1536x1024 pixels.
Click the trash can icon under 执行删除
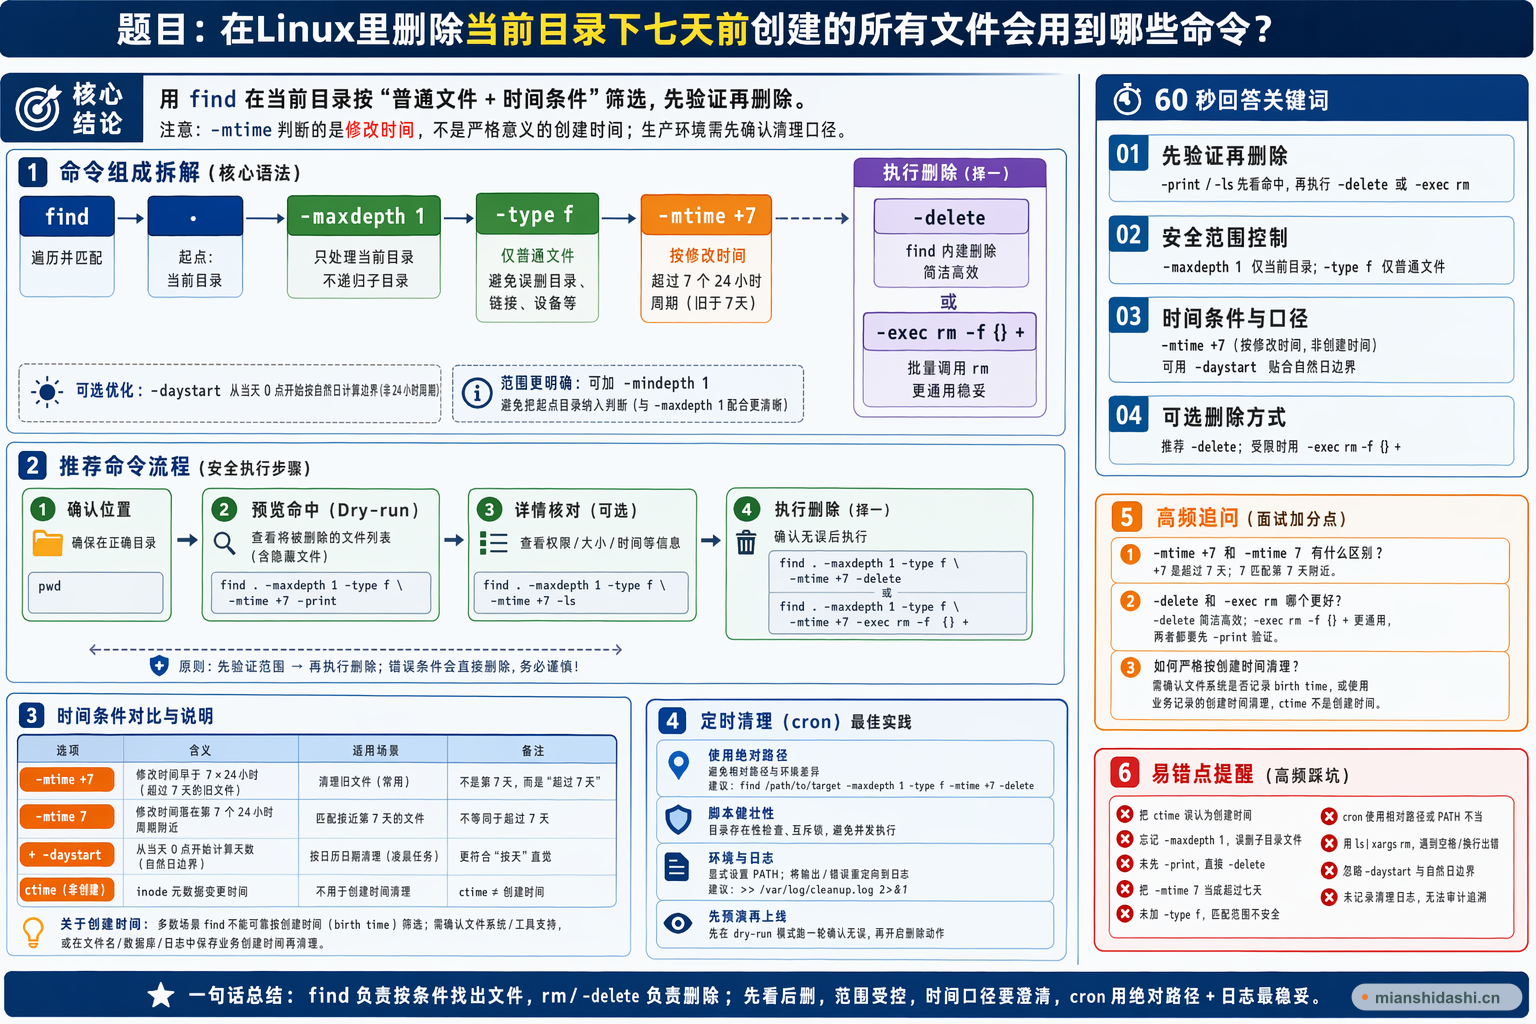click(x=746, y=542)
